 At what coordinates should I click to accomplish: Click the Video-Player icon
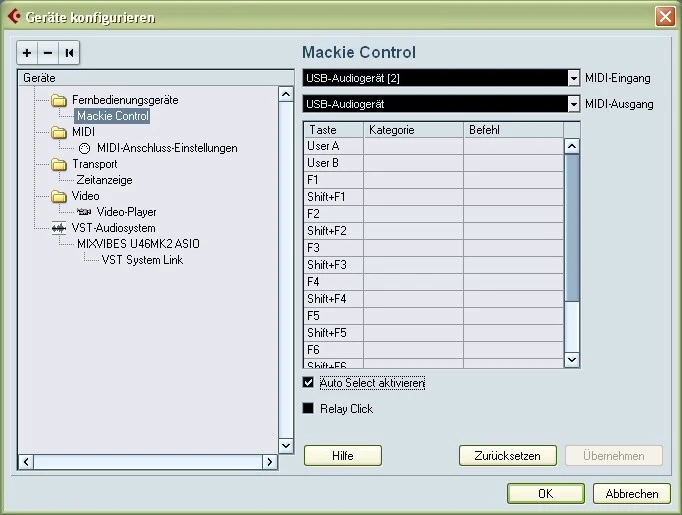click(84, 212)
